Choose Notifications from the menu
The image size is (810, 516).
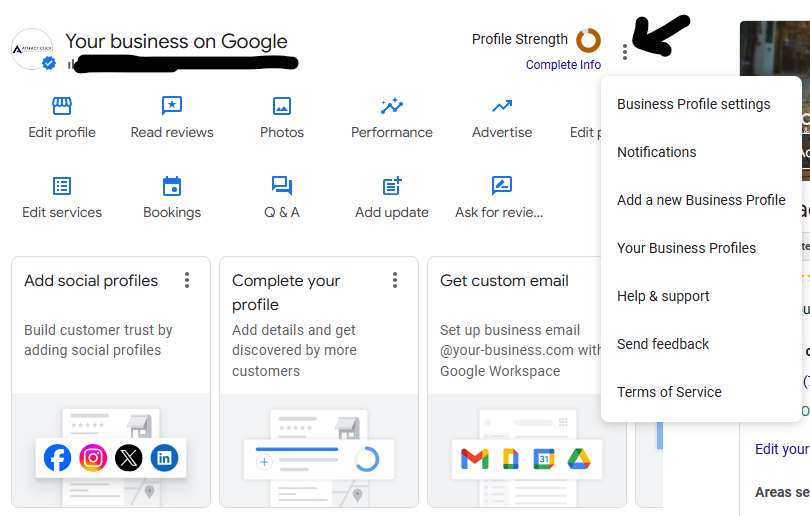point(656,152)
